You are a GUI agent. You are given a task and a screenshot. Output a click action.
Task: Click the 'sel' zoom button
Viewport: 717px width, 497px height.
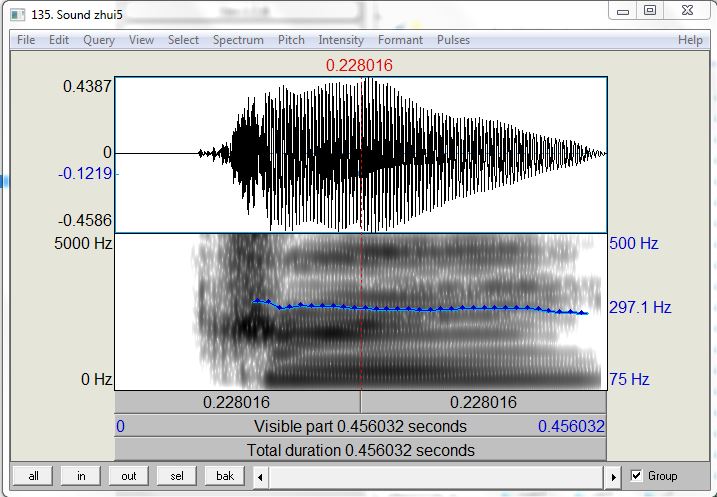click(177, 476)
